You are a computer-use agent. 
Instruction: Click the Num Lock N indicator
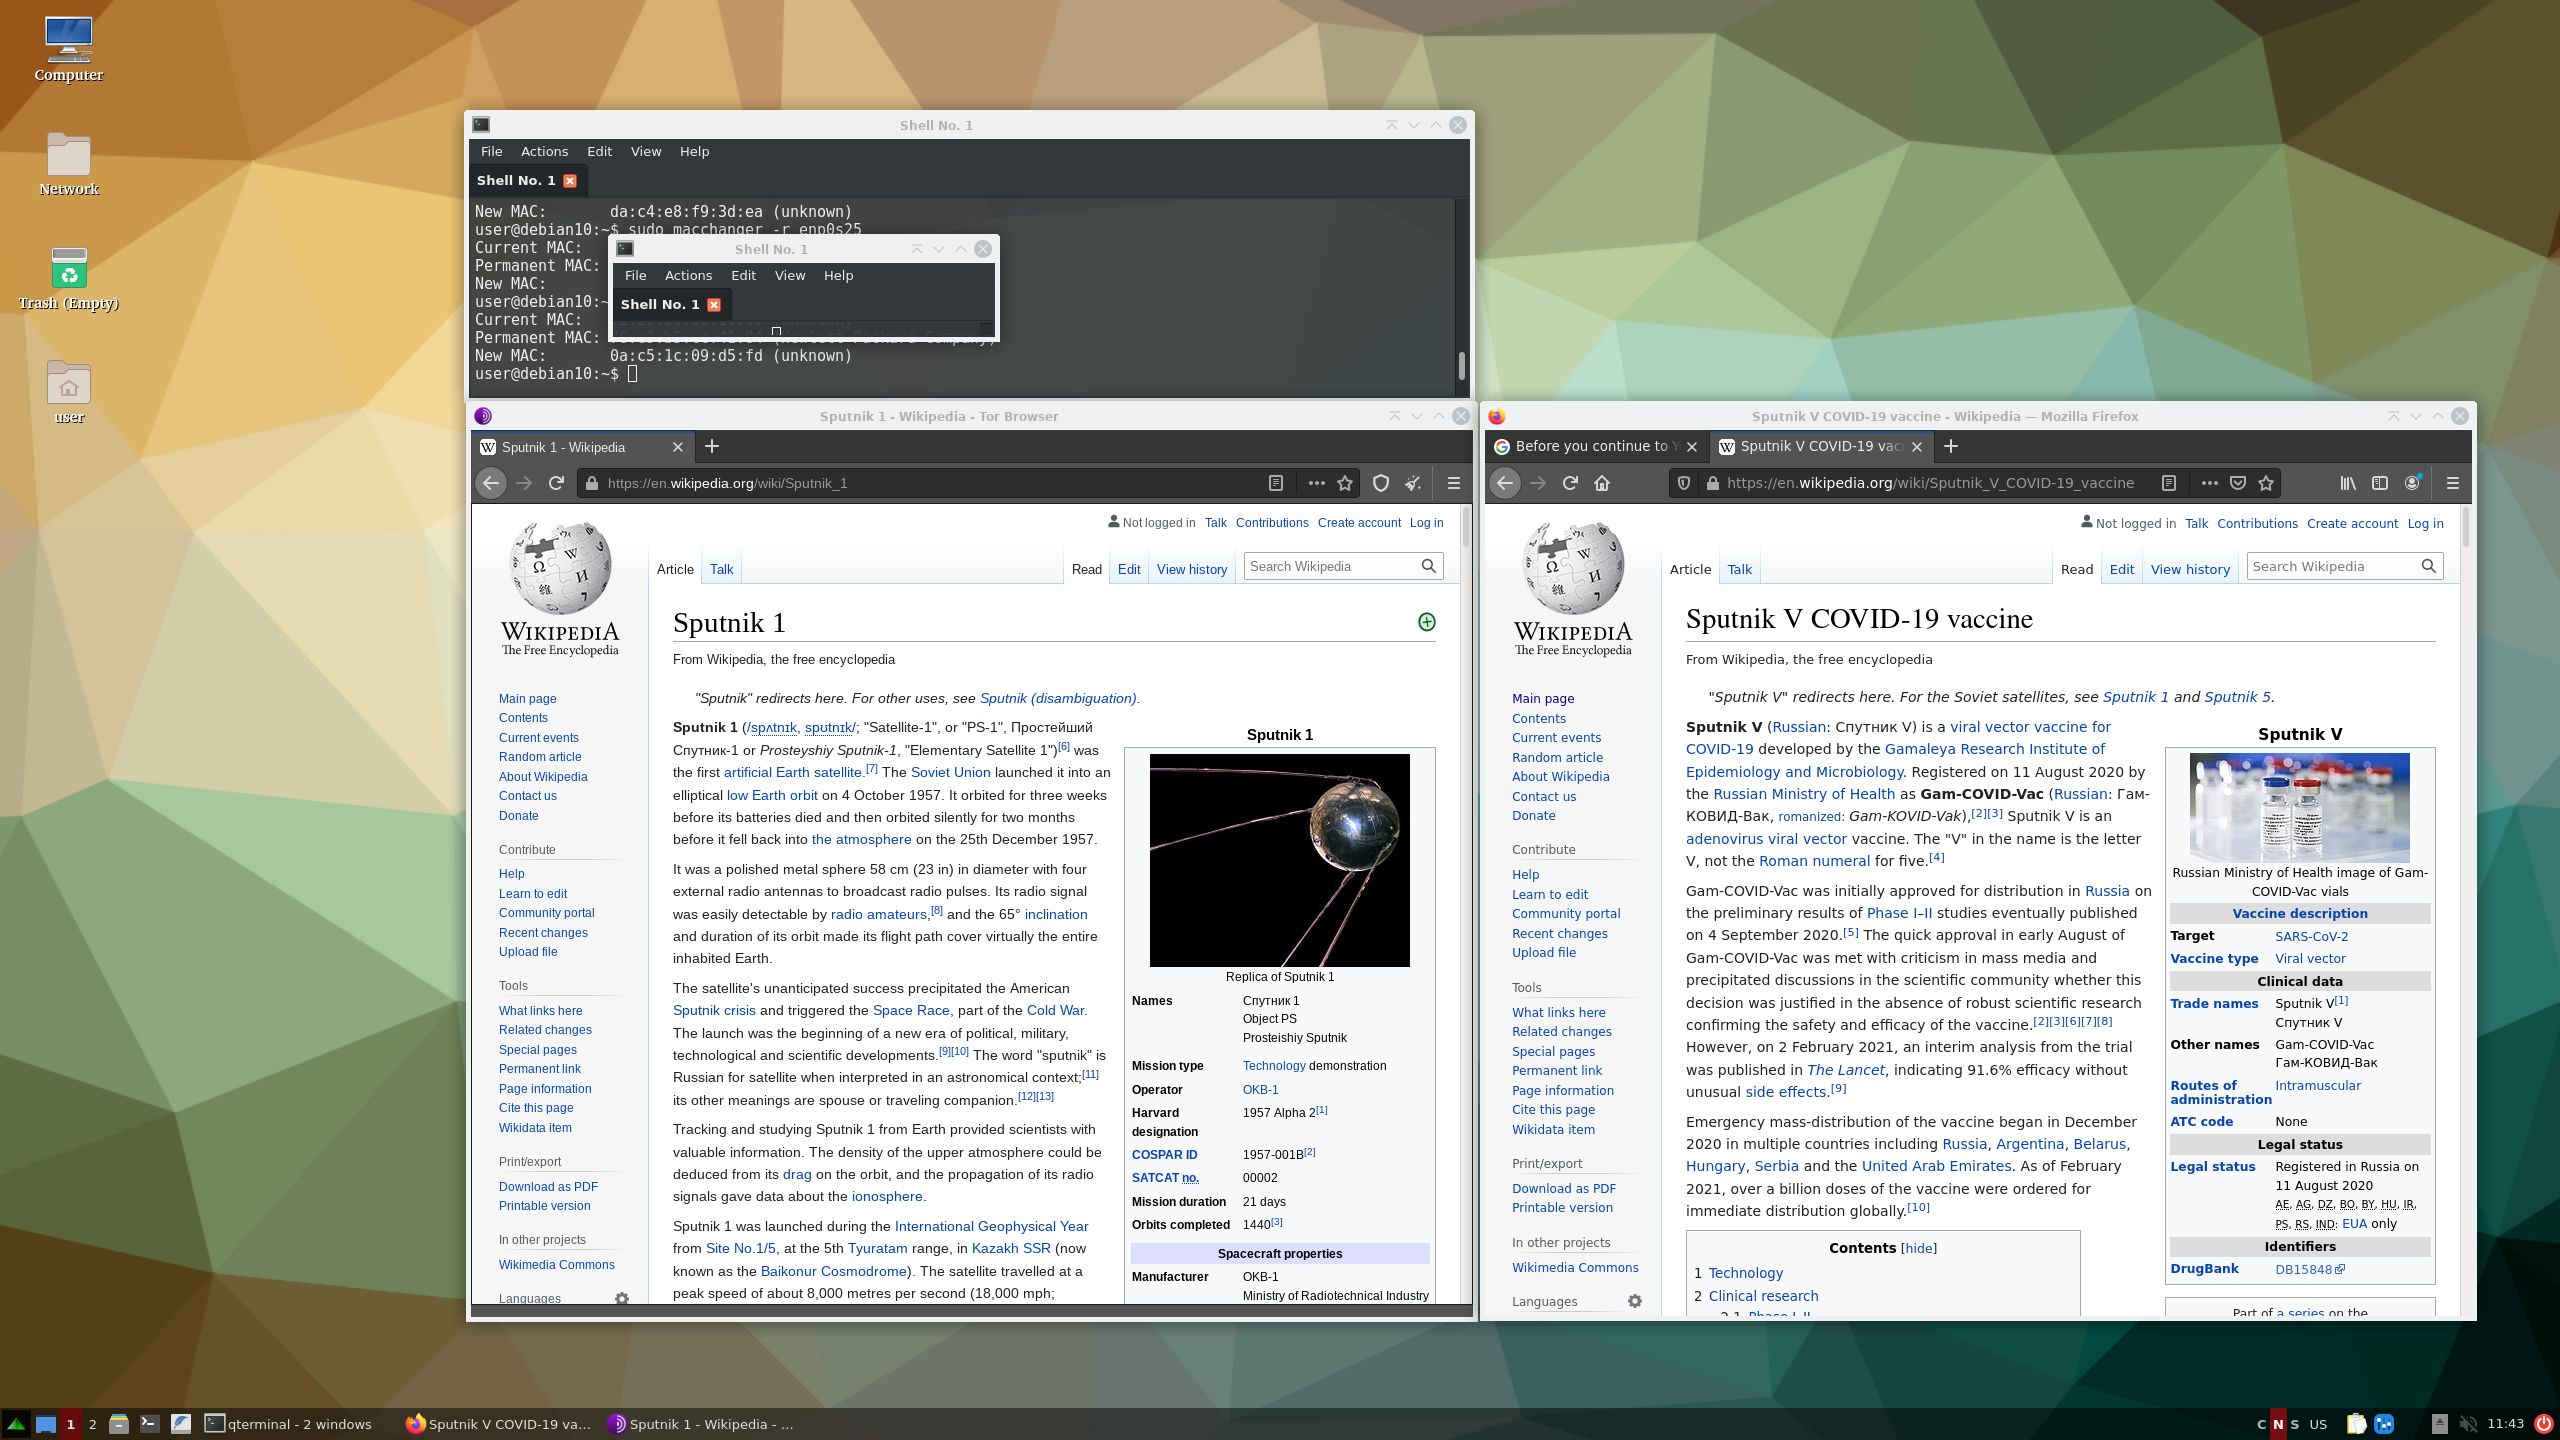click(2278, 1424)
